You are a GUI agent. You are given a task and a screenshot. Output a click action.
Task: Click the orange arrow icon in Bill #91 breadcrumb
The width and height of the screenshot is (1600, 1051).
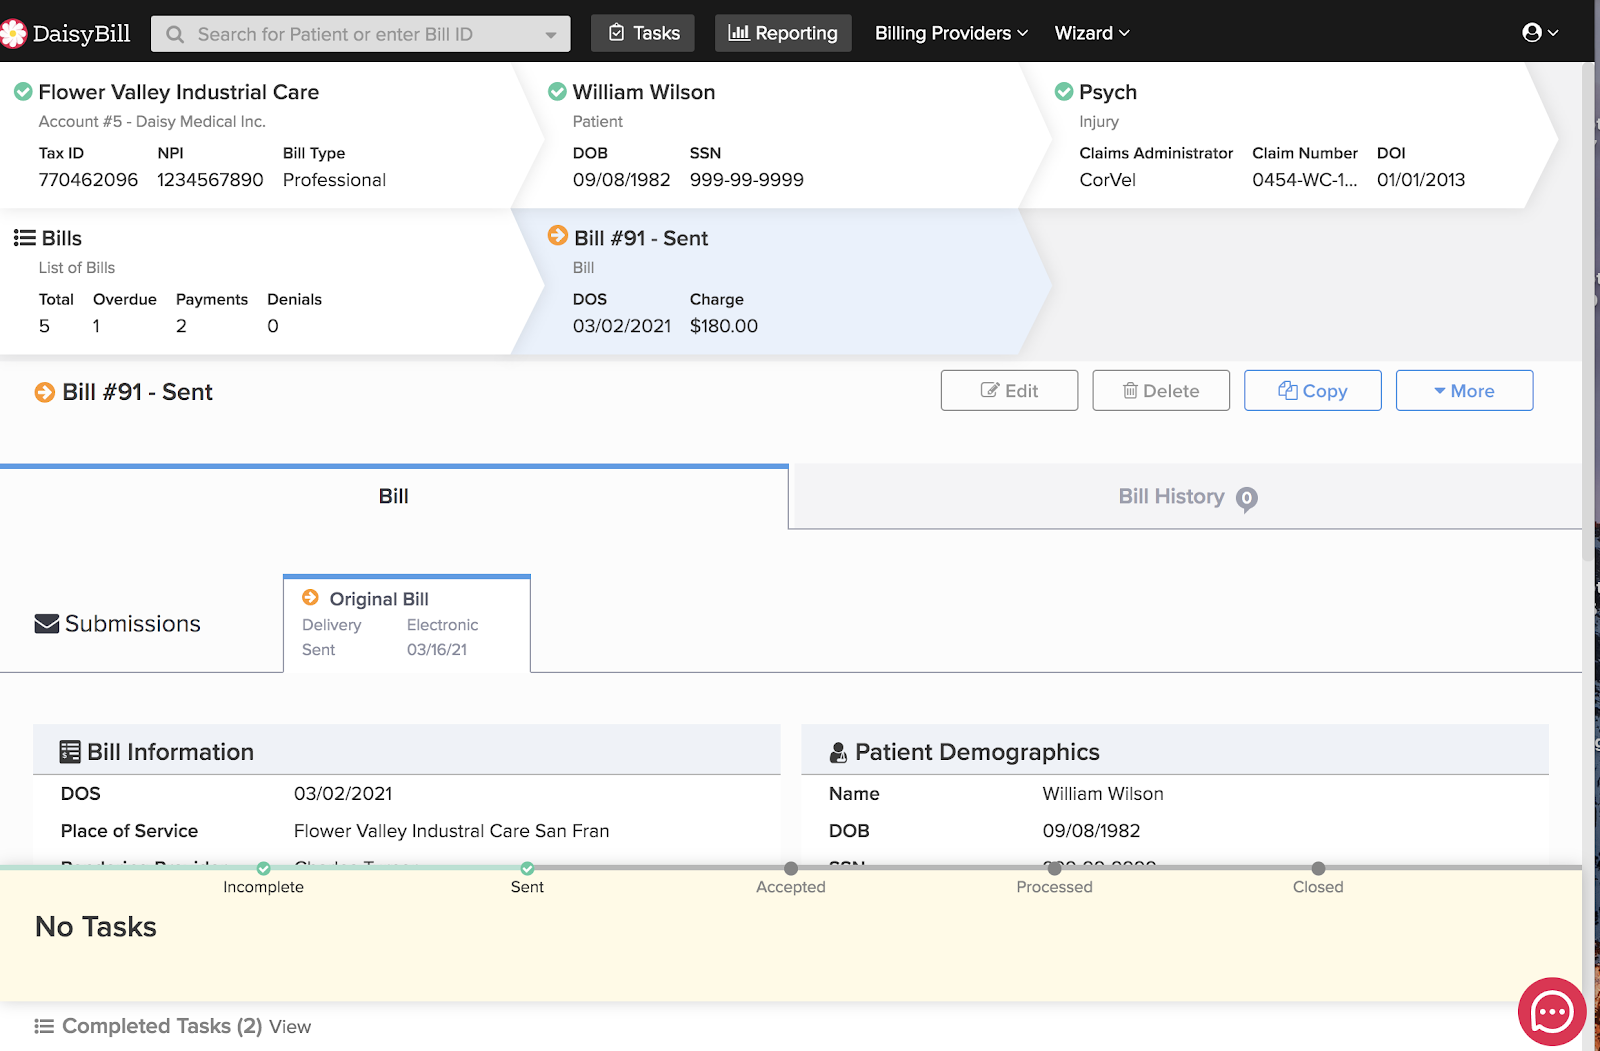pos(558,236)
